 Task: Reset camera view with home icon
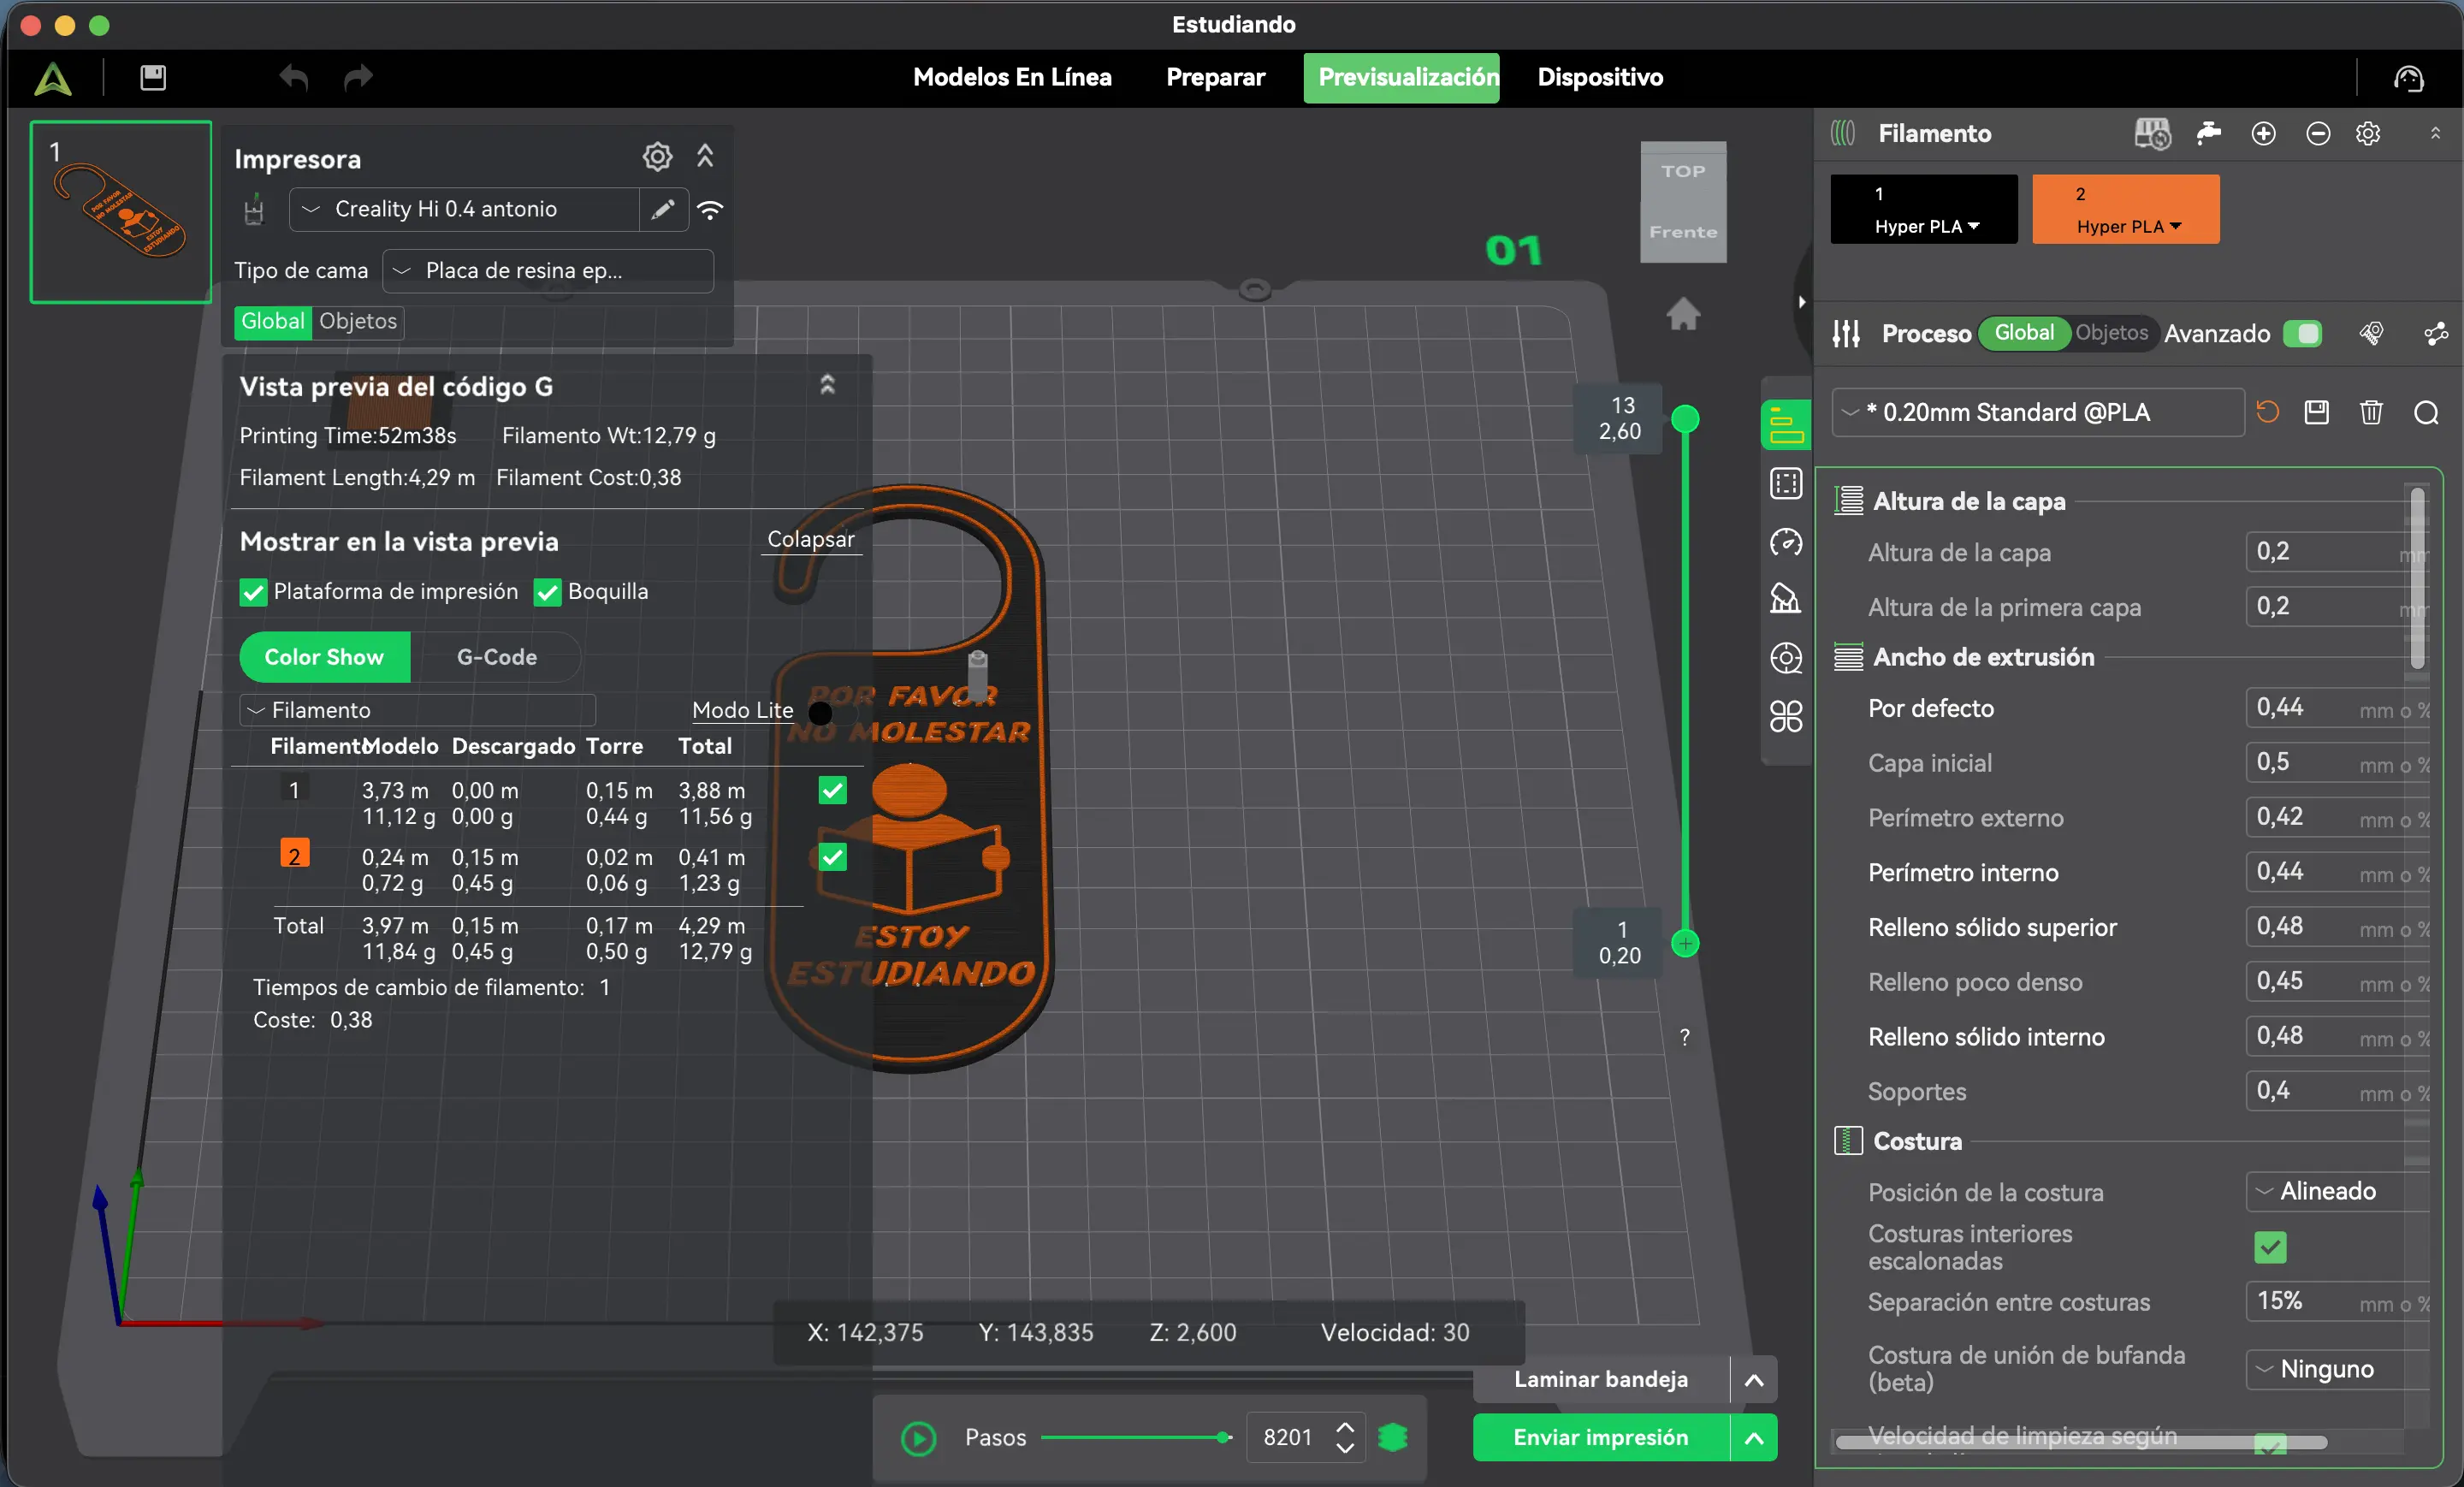point(1683,314)
